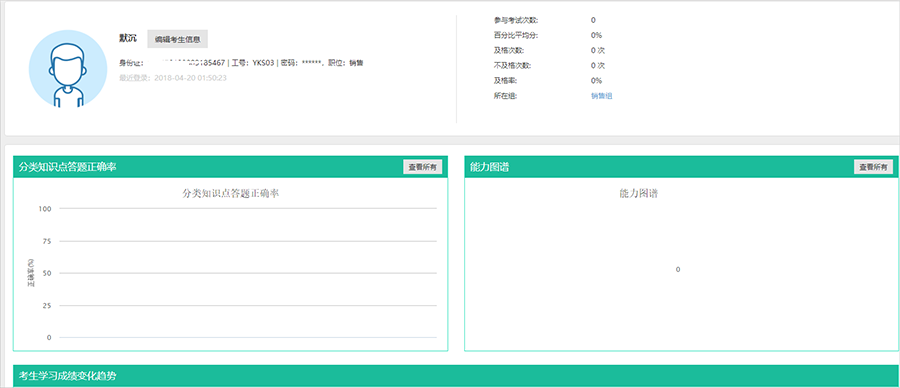Click the 100 label on the chart's vertical axis

point(46,208)
